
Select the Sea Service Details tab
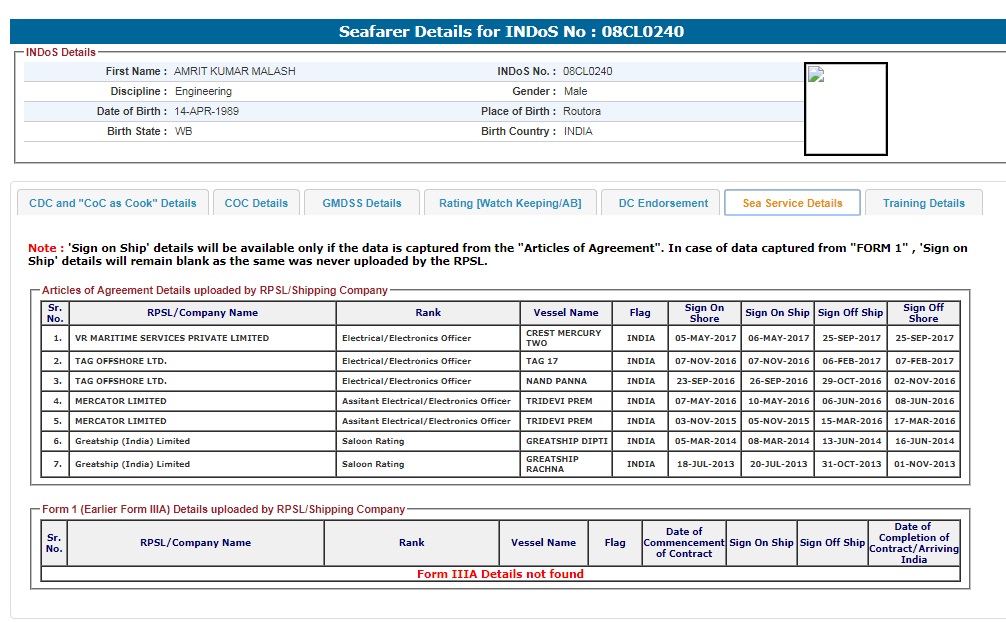792,203
